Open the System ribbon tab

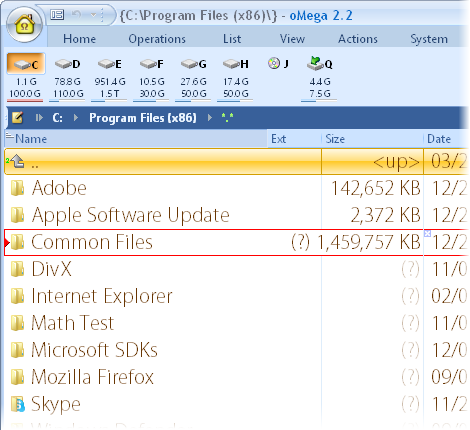click(429, 39)
